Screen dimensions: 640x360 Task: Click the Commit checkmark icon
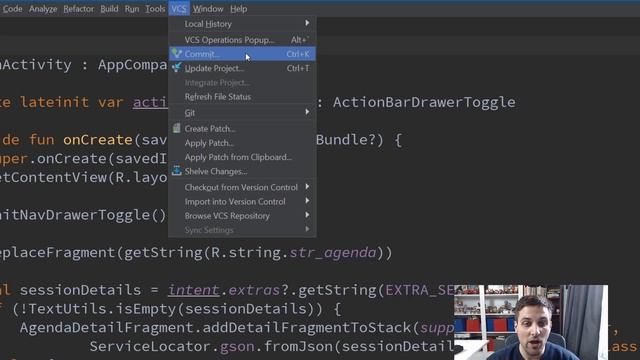(176, 53)
